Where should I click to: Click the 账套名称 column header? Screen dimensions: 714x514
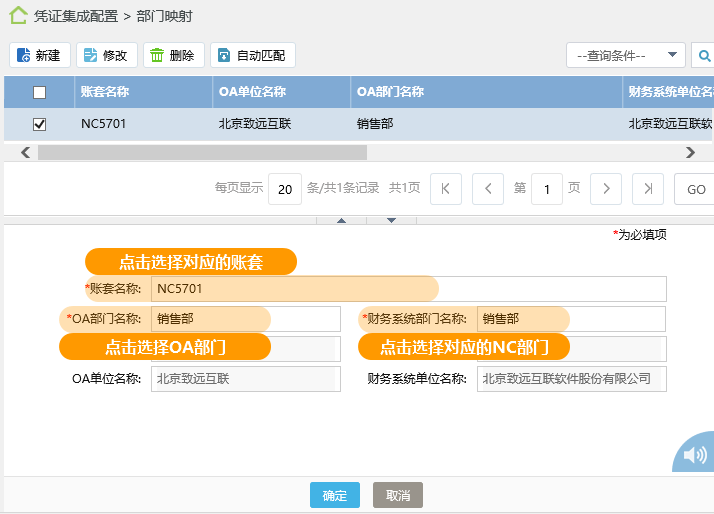(x=105, y=92)
